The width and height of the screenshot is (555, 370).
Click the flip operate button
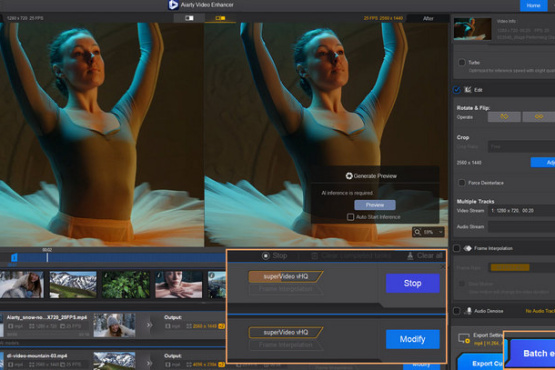[539, 117]
